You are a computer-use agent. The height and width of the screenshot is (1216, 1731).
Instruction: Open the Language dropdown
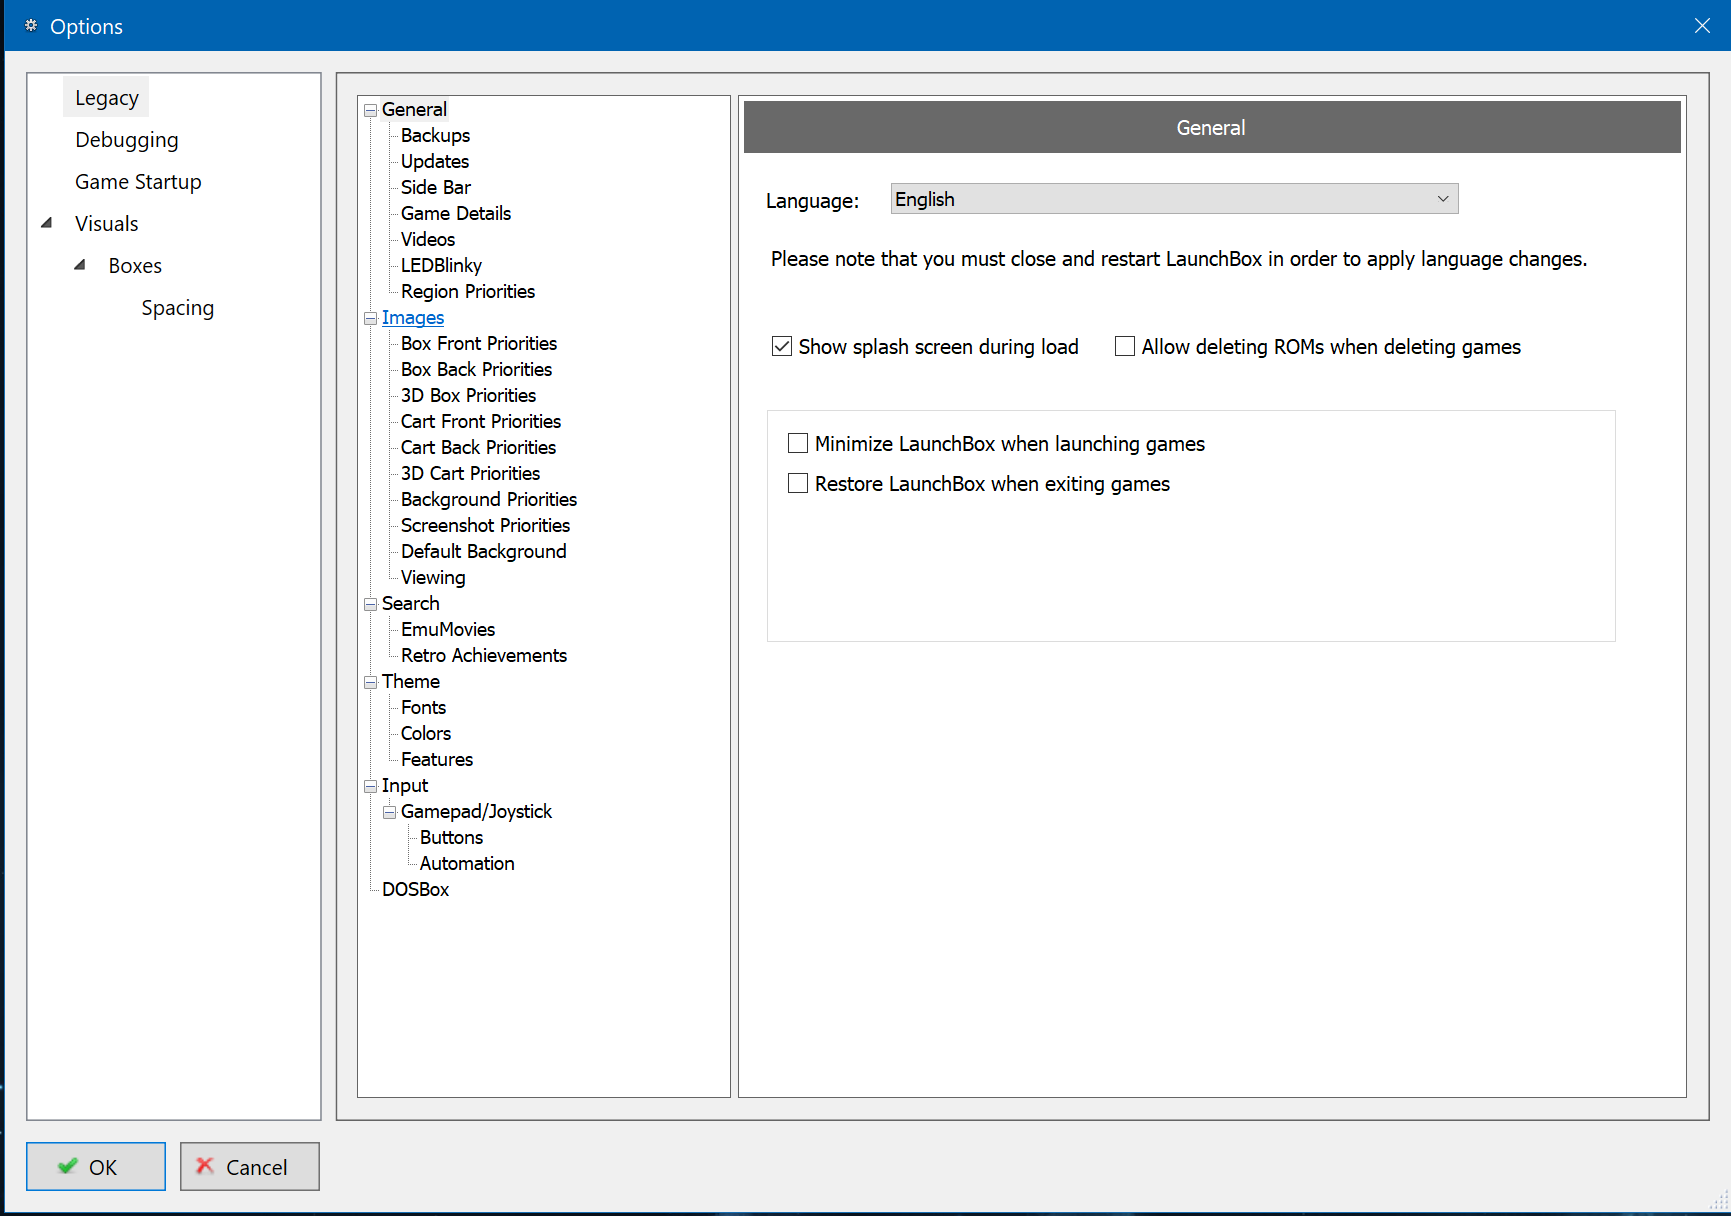[1174, 199]
